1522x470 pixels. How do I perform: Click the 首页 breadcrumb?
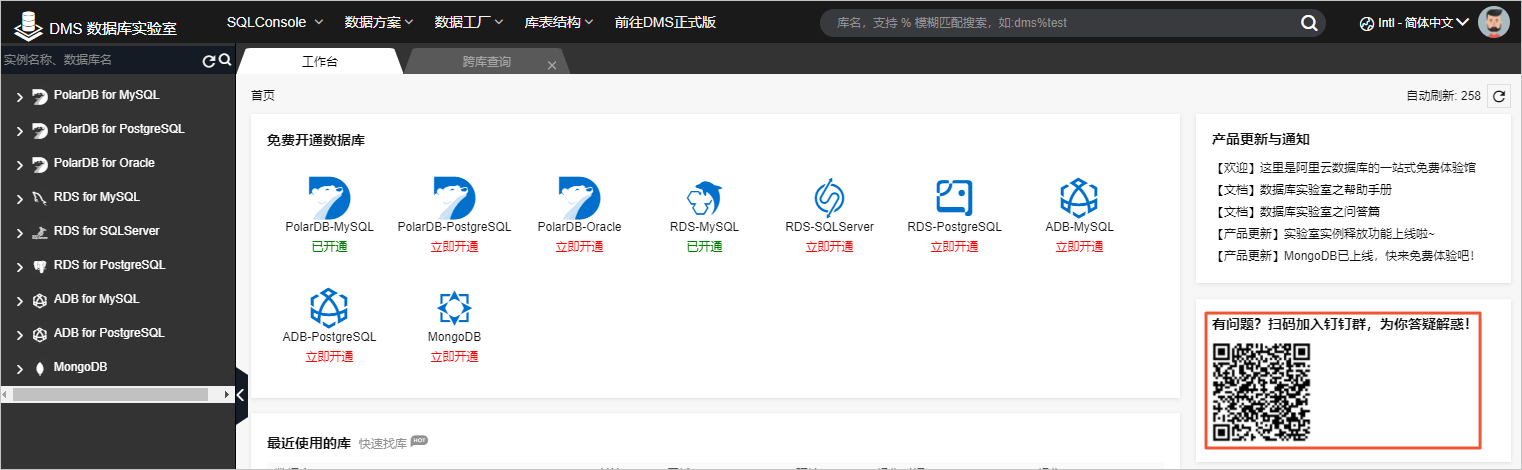click(x=263, y=96)
